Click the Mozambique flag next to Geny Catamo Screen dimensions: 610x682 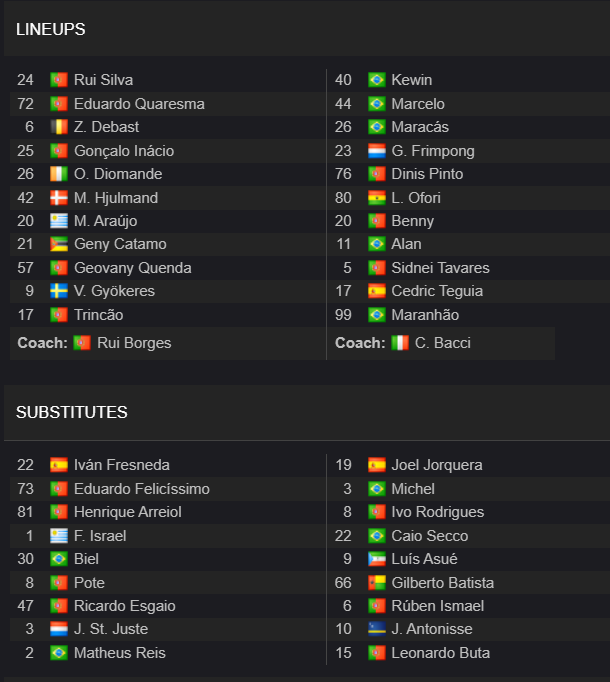tap(59, 244)
